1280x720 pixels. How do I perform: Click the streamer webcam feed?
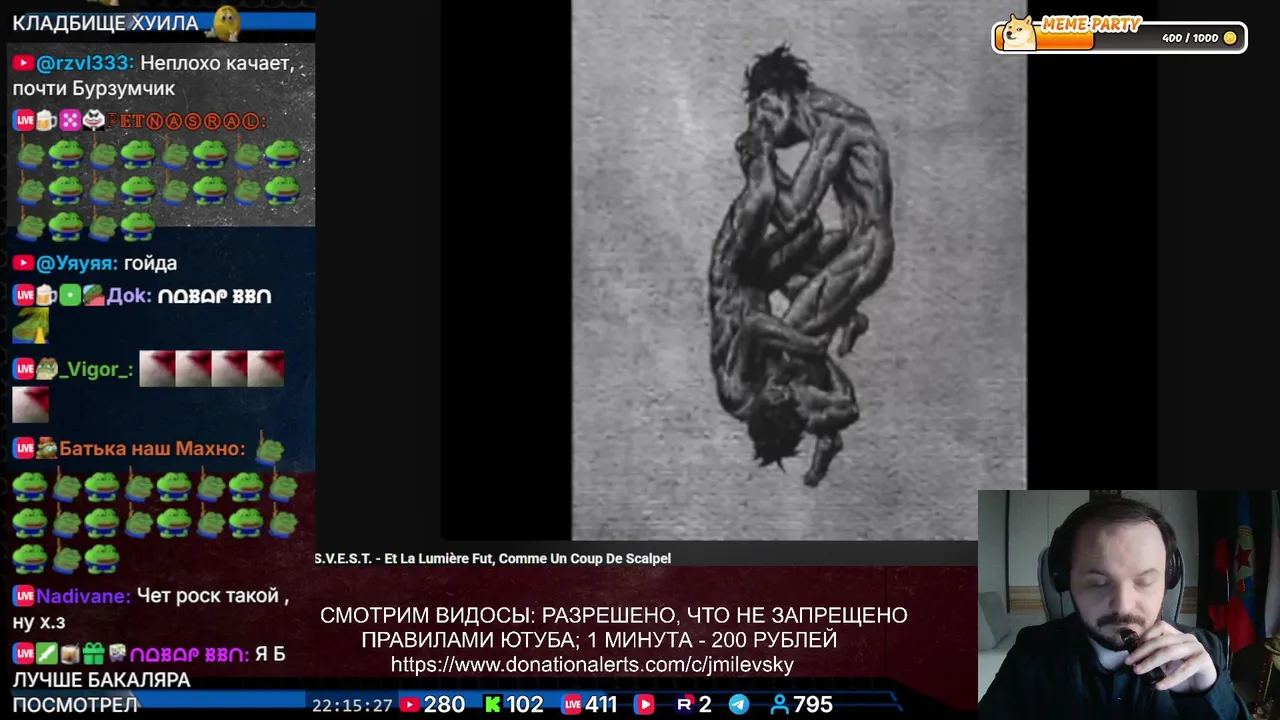pyautogui.click(x=1128, y=605)
